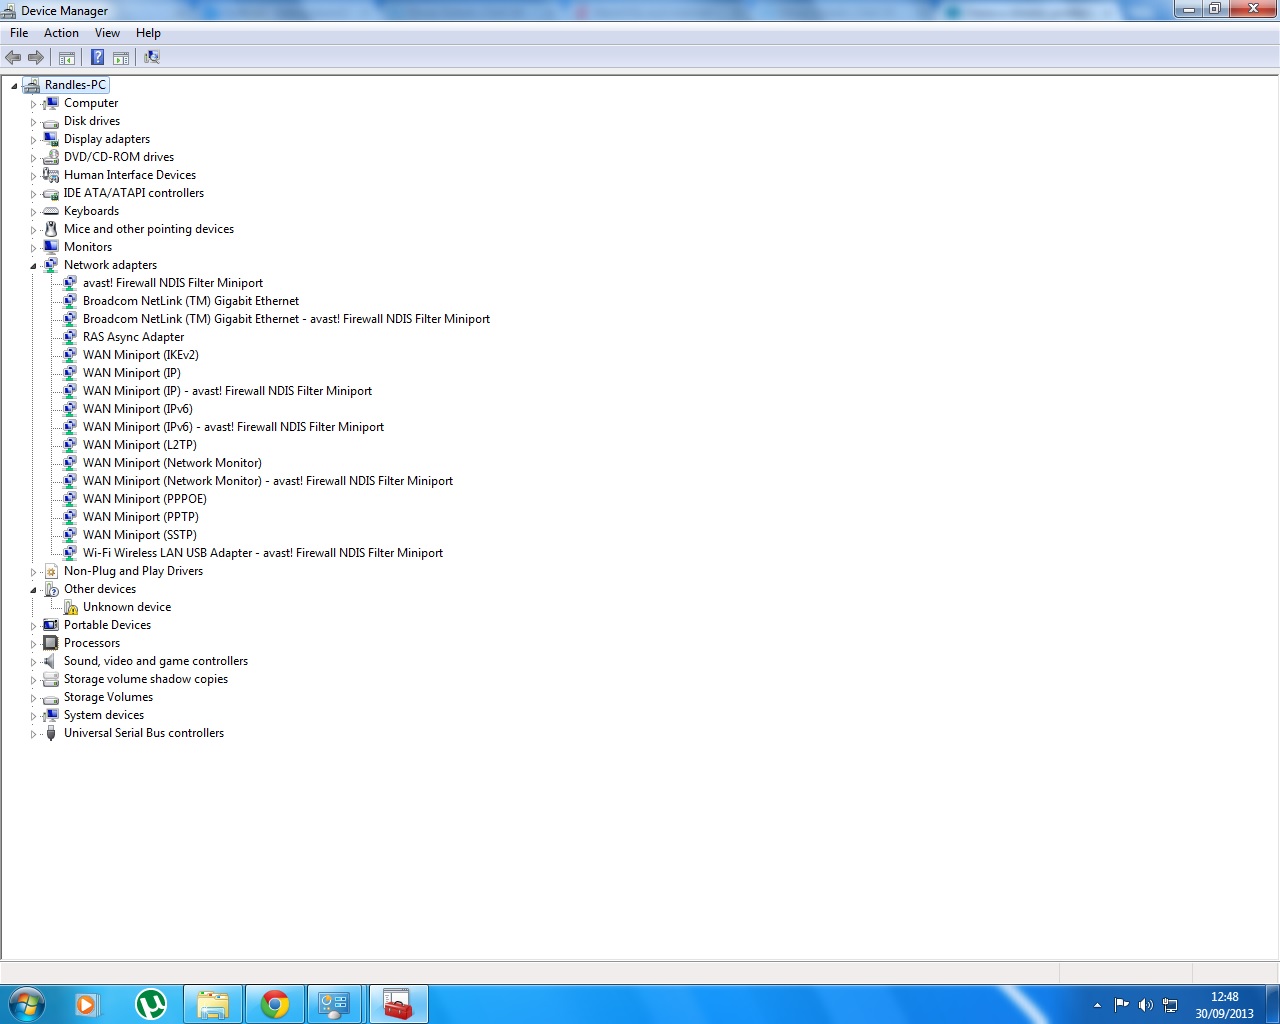Open the Help menu

click(x=148, y=33)
